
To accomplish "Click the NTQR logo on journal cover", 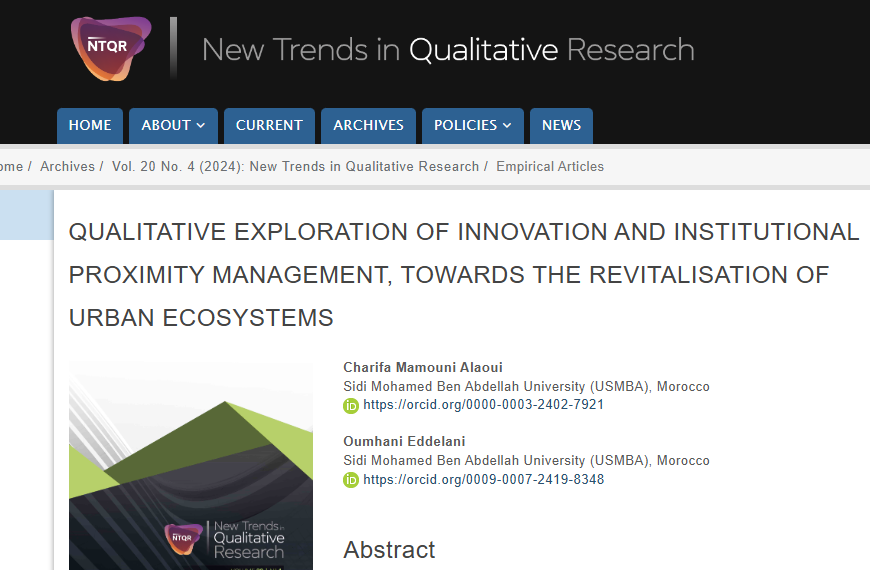I will tap(184, 539).
